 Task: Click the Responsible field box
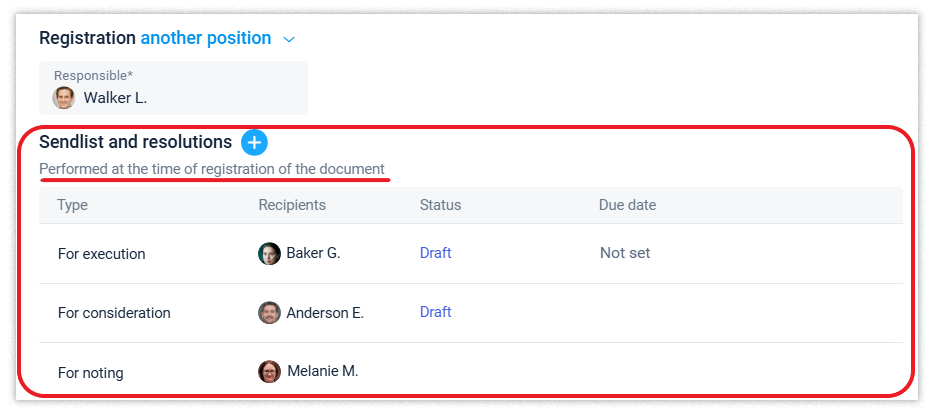coord(173,88)
